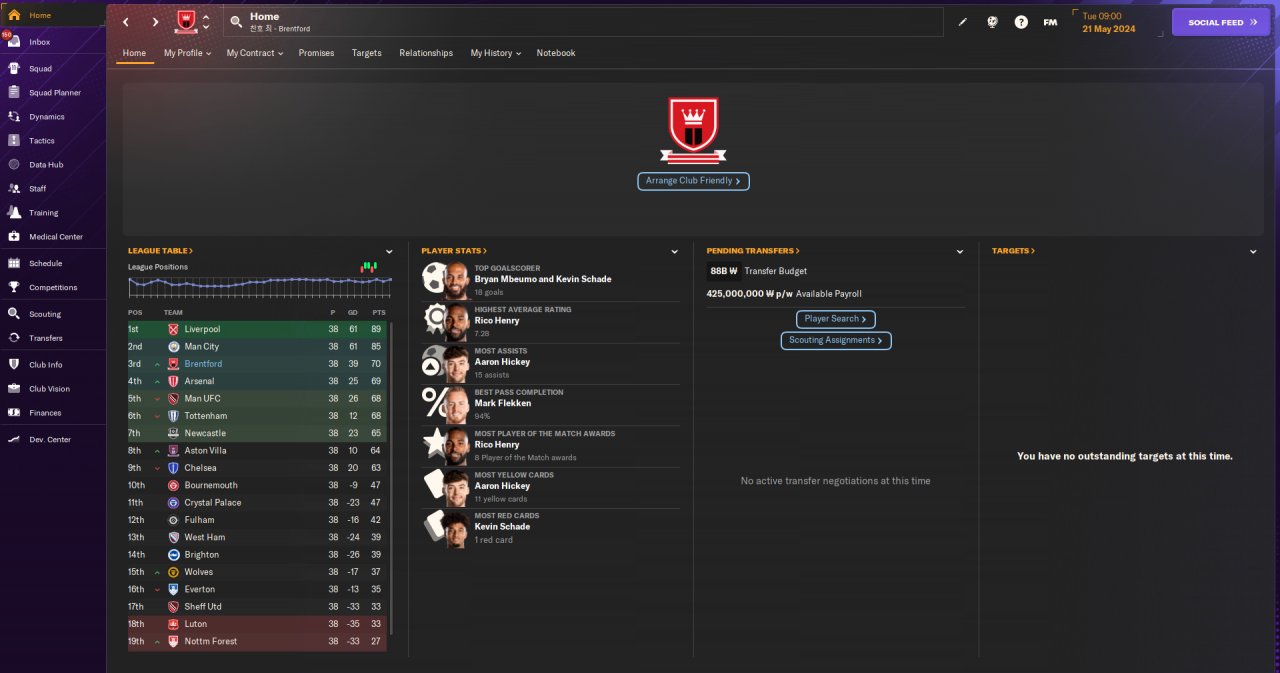Click the Squad shirt icon
This screenshot has height=673, width=1280.
(14, 69)
